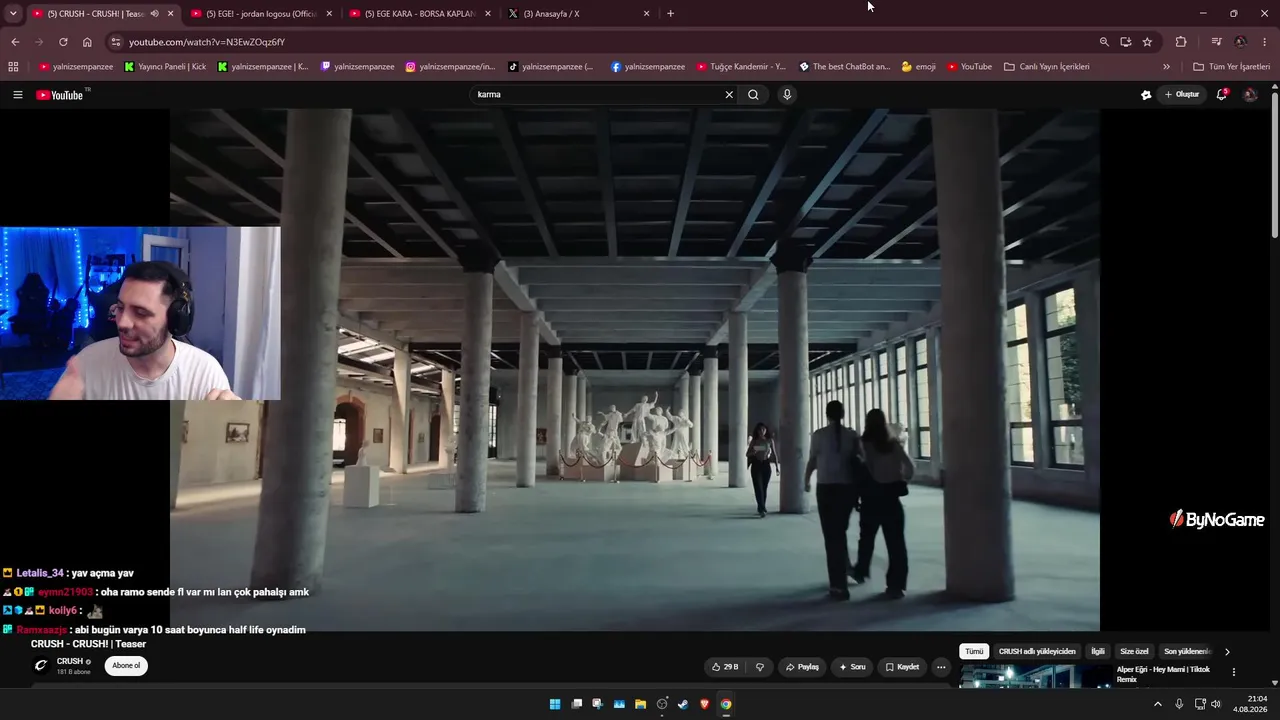The width and height of the screenshot is (1280, 720).
Task: Click the Soru ask button
Action: [x=852, y=667]
